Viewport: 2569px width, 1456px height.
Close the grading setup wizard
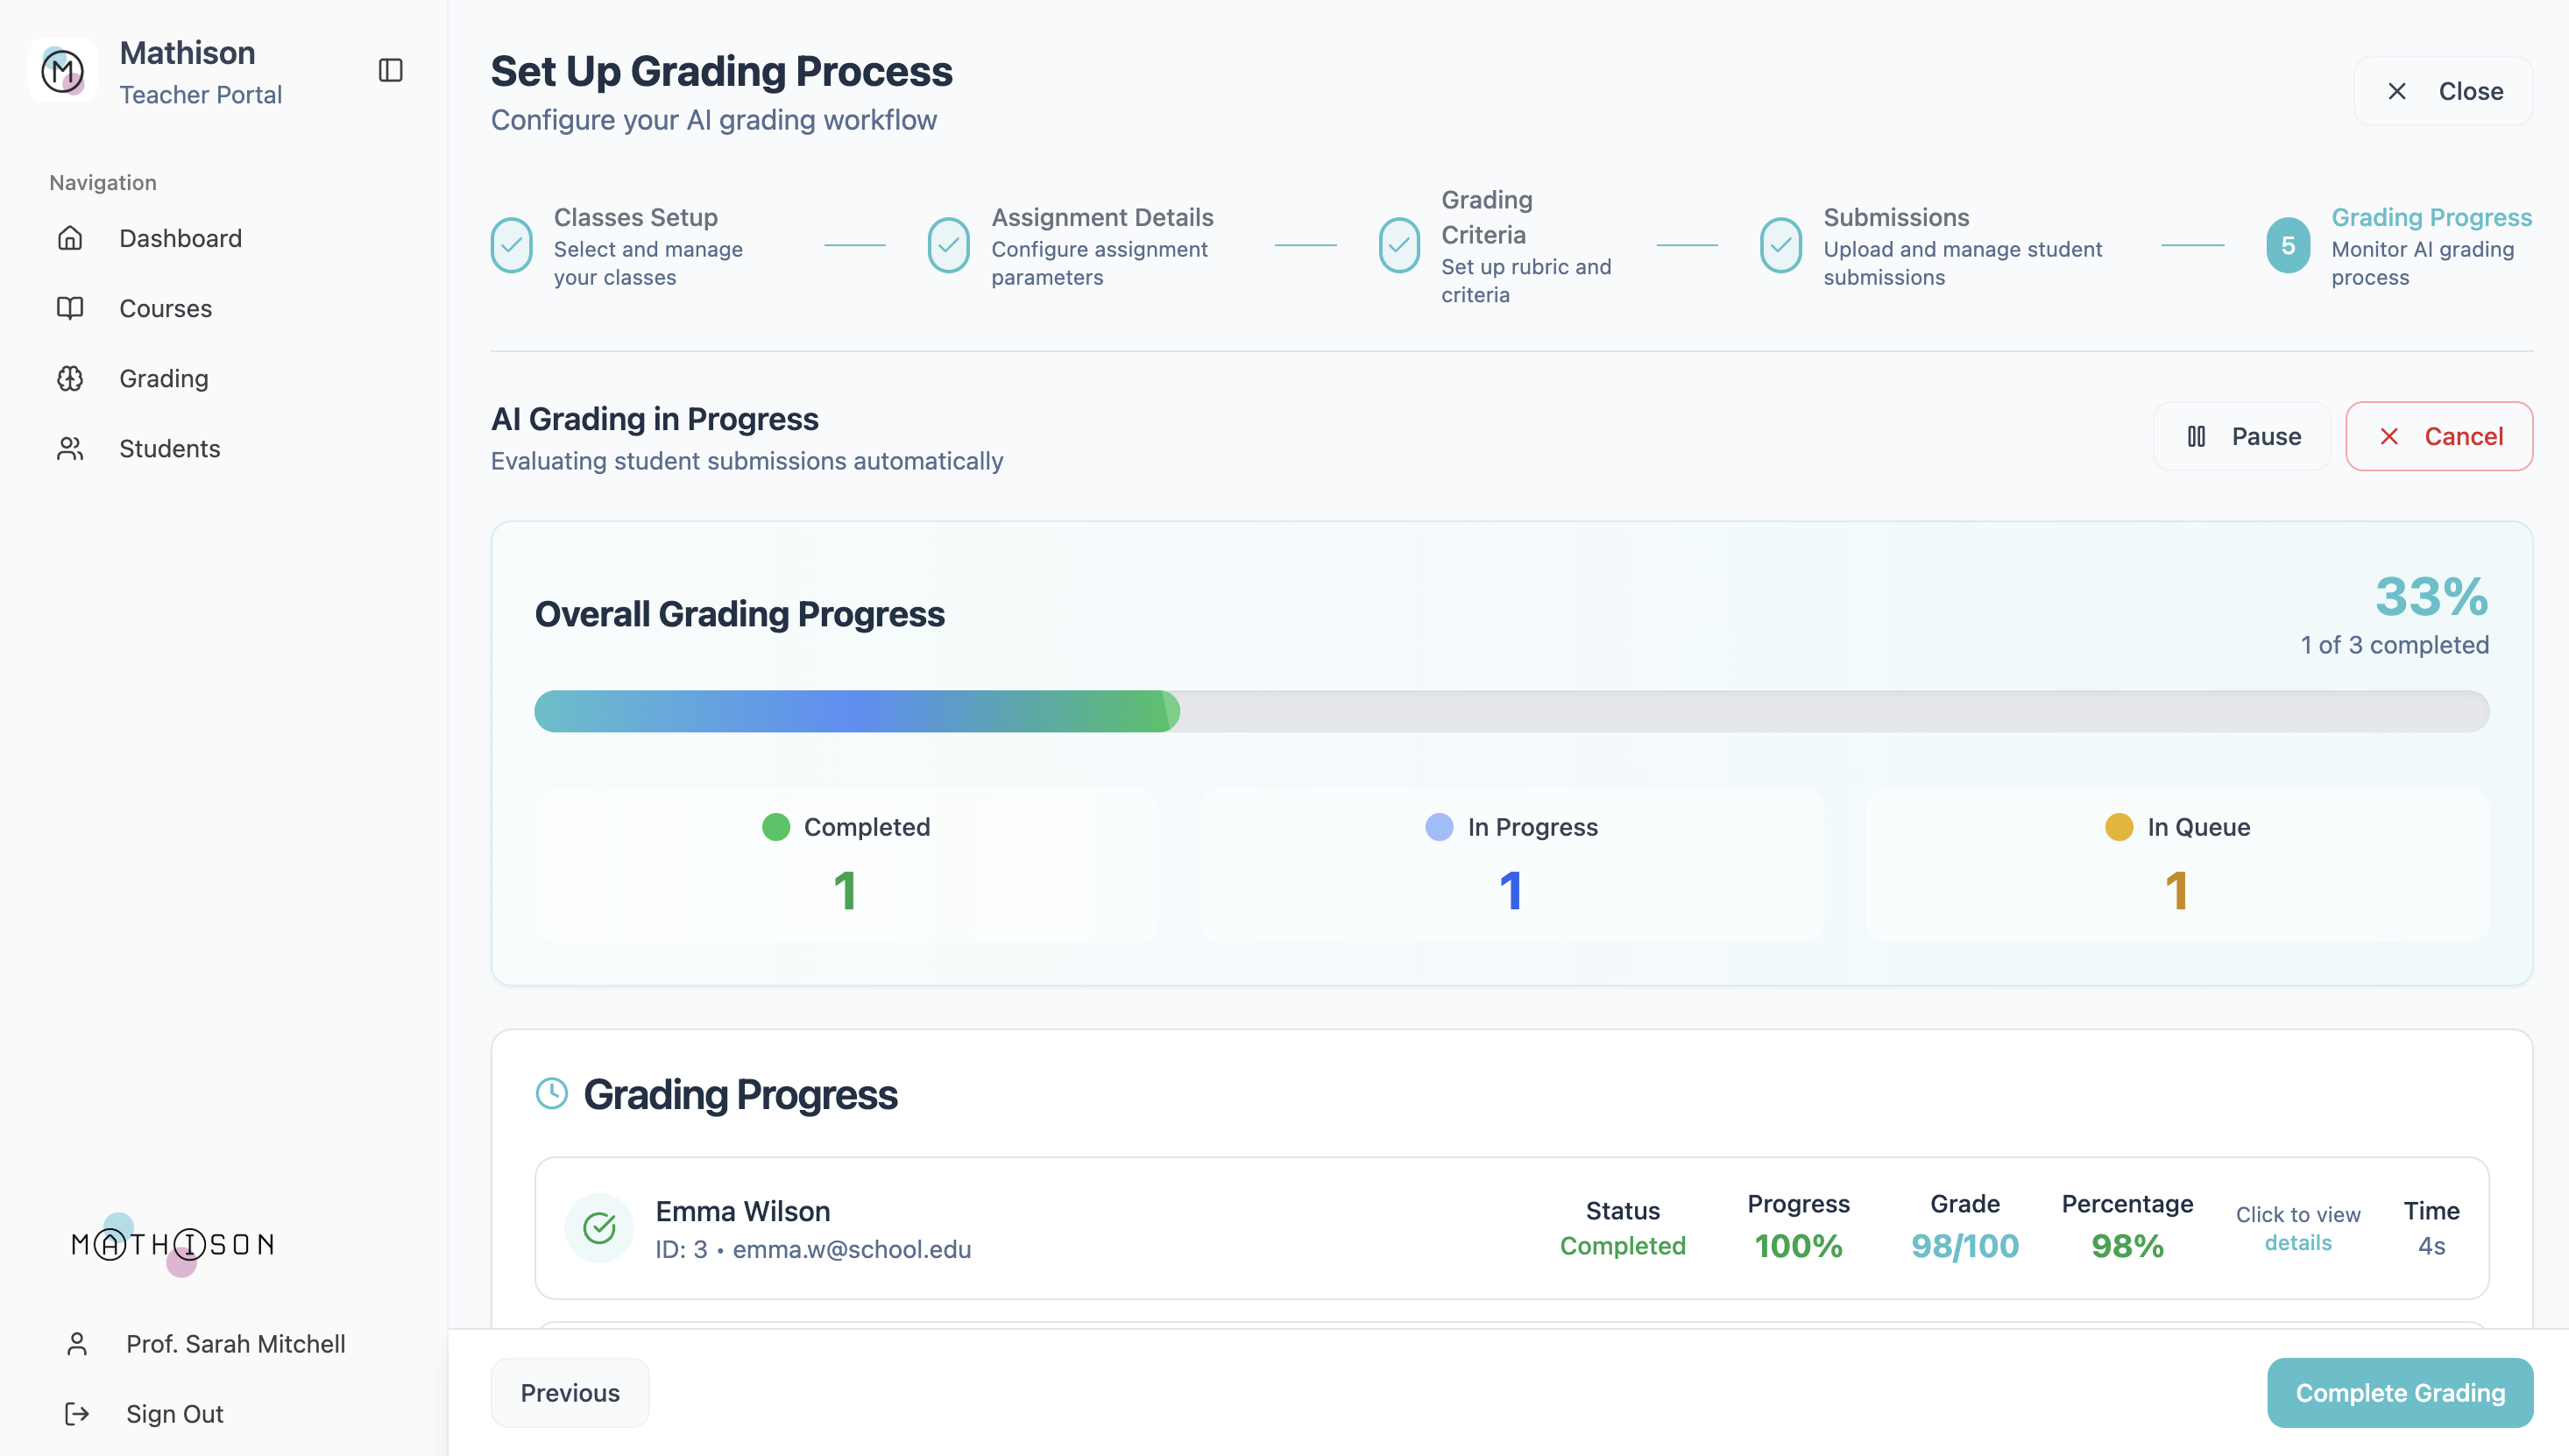[2443, 91]
